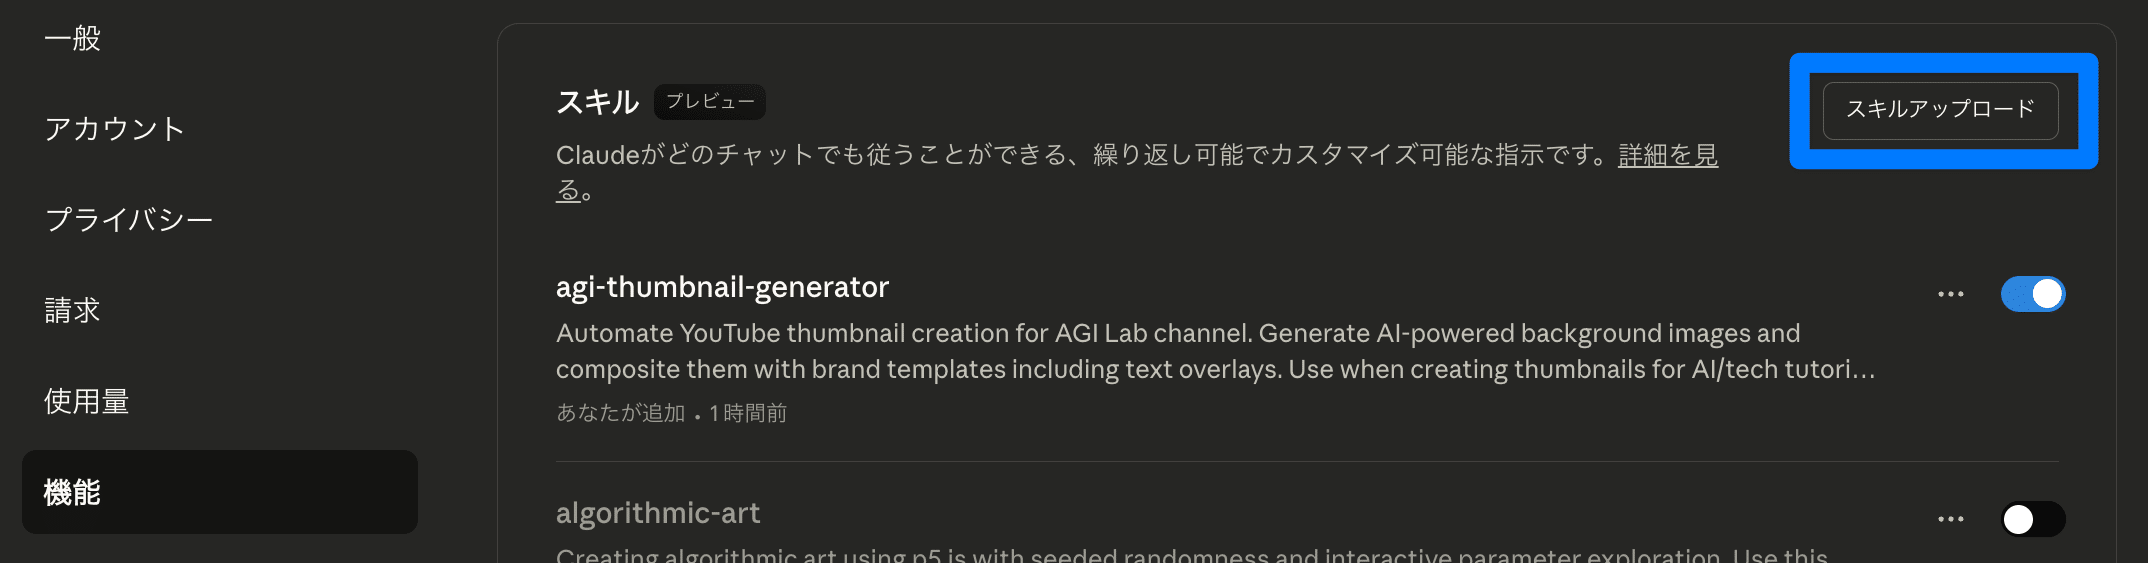This screenshot has width=2148, height=563.
Task: Go to the 一般 settings section
Action: (x=73, y=39)
